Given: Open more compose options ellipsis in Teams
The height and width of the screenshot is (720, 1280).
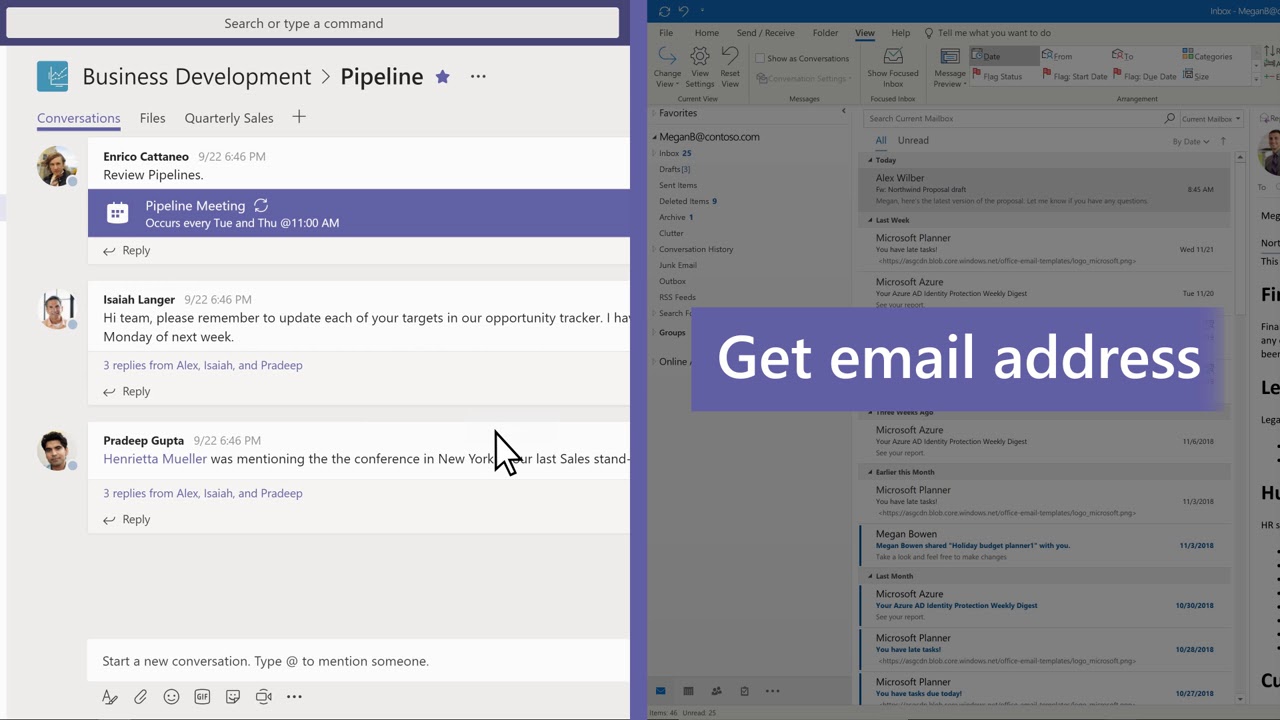Looking at the screenshot, I should click(x=294, y=697).
